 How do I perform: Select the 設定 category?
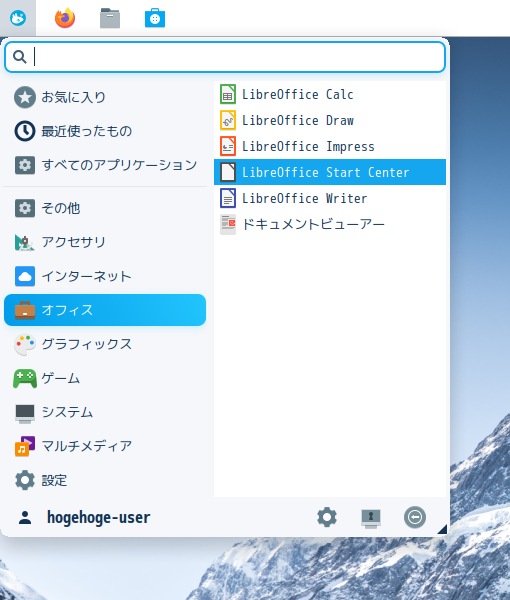point(105,480)
